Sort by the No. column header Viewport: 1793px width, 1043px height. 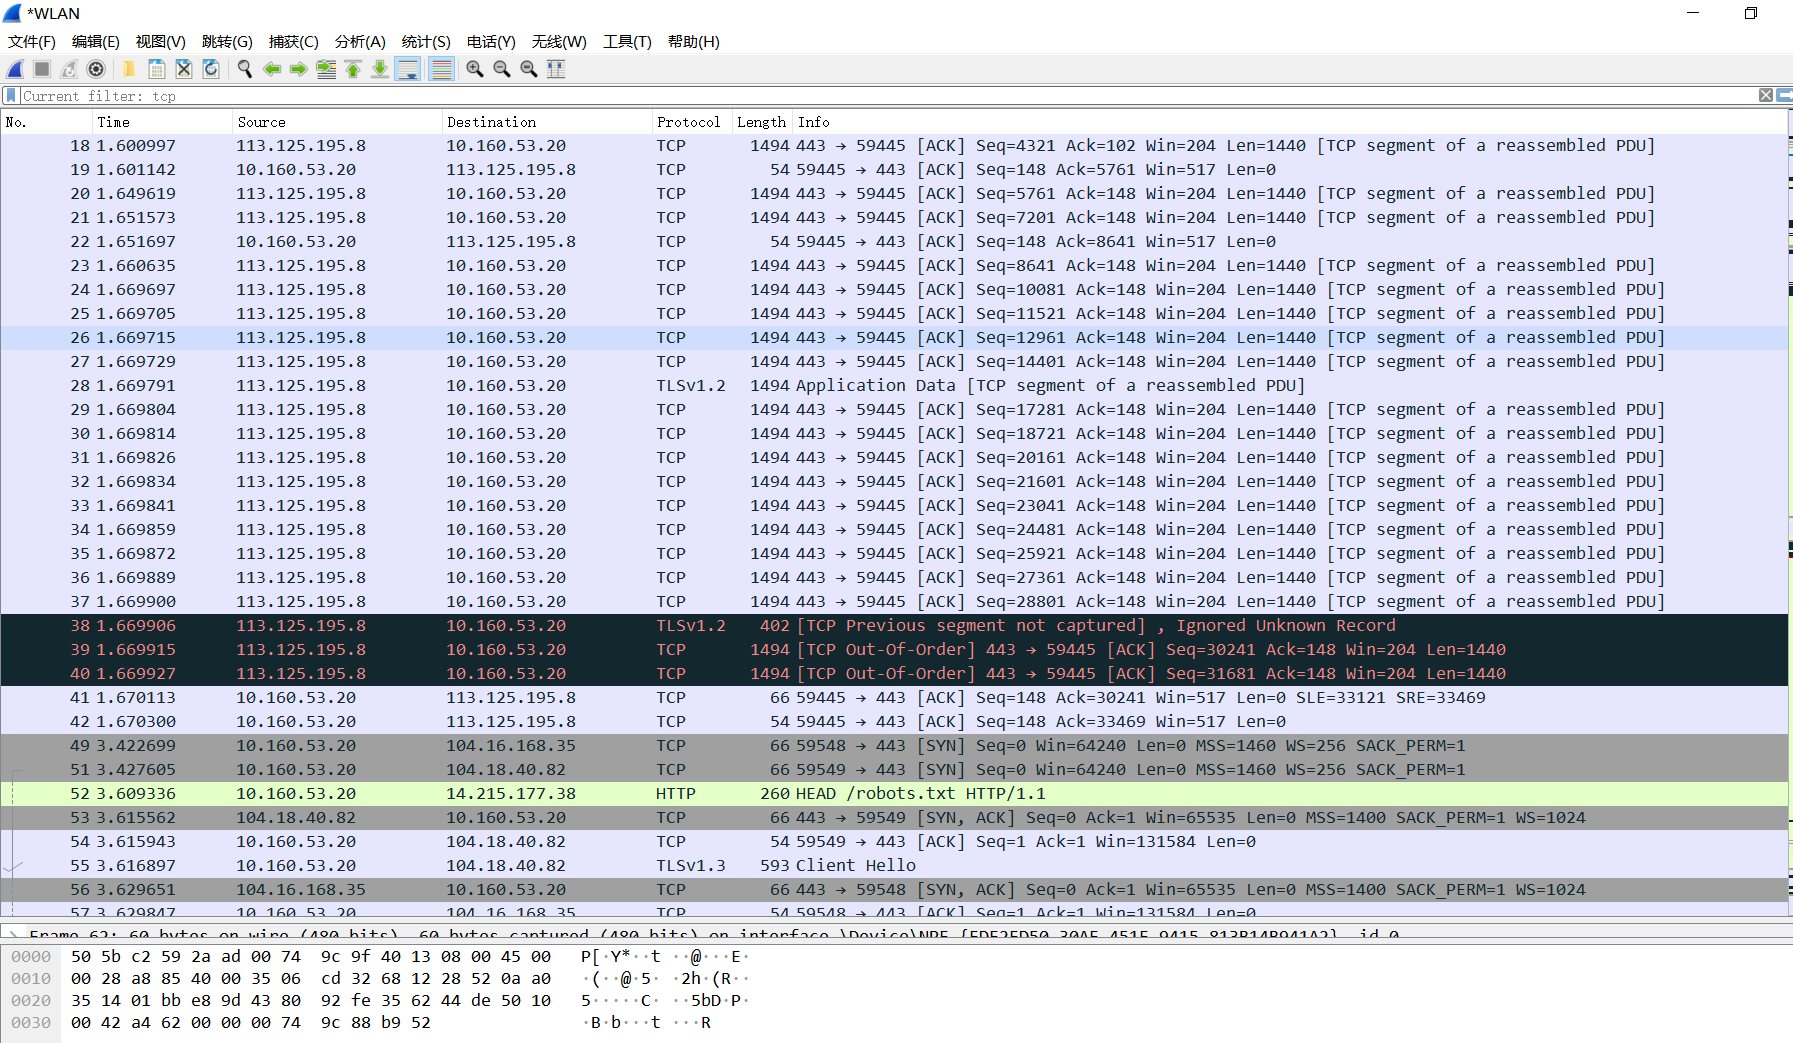click(x=46, y=122)
